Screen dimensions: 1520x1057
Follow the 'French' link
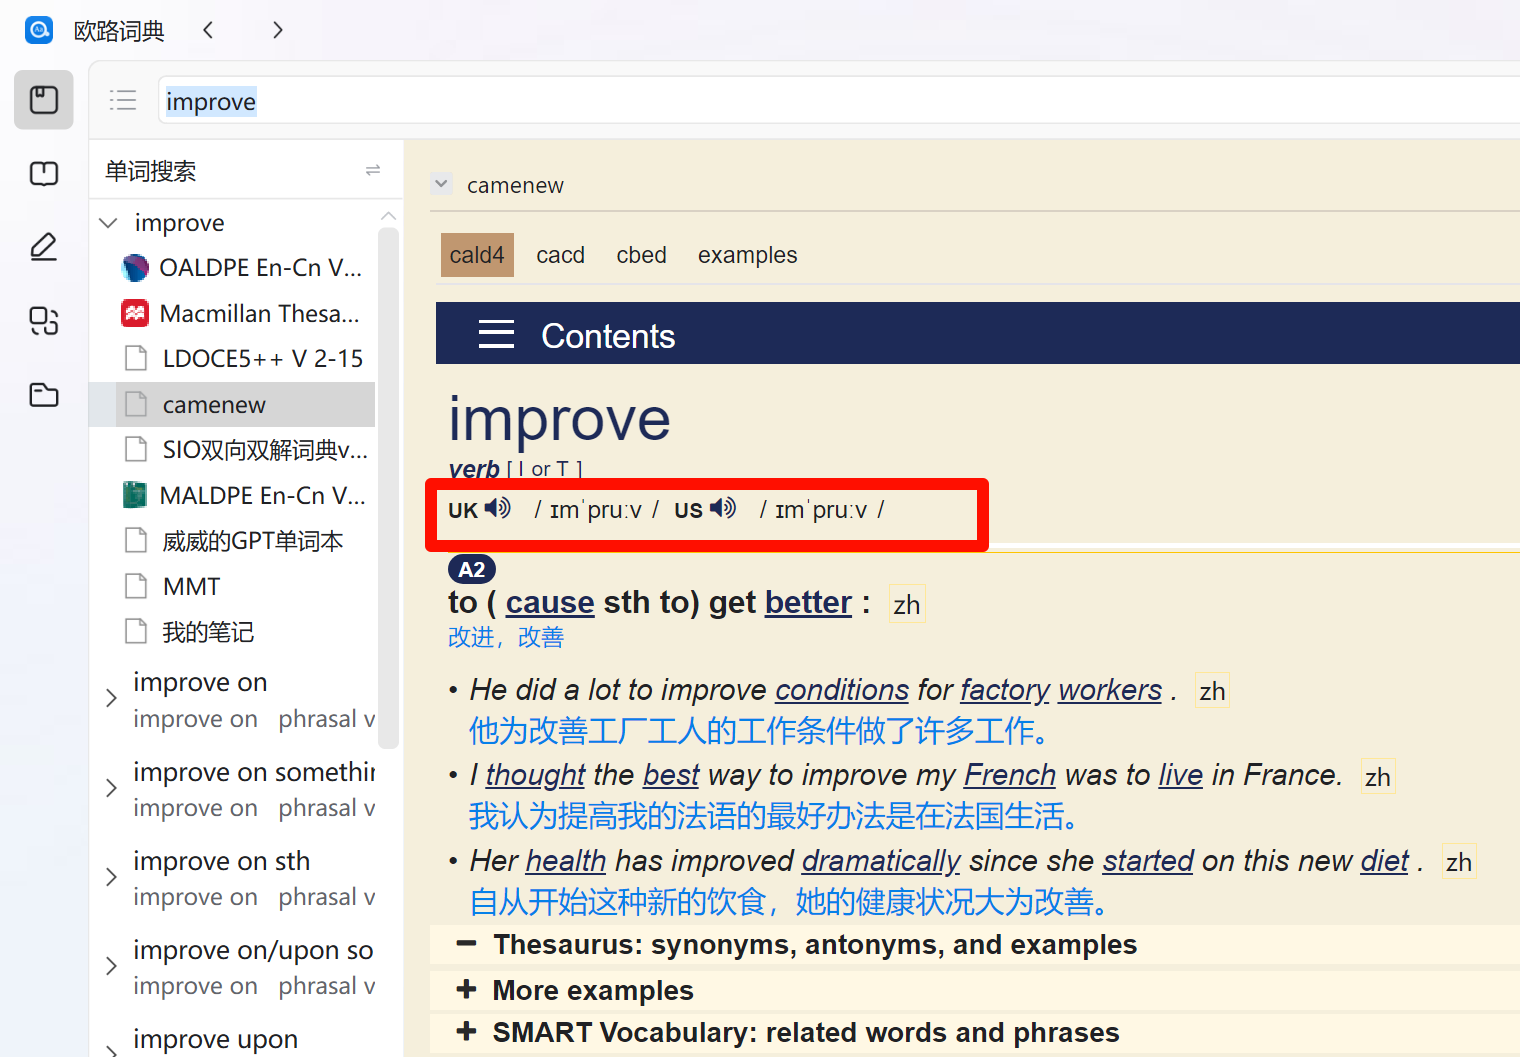[1010, 775]
